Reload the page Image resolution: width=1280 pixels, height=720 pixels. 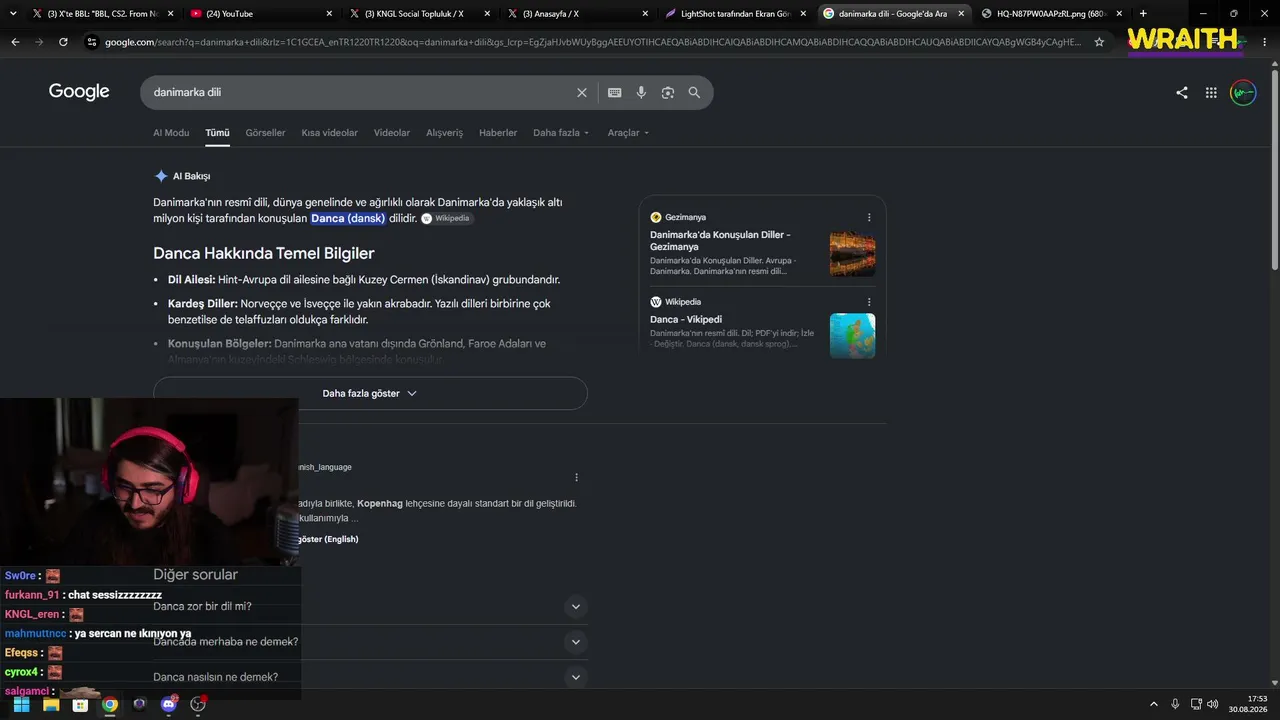tap(63, 42)
